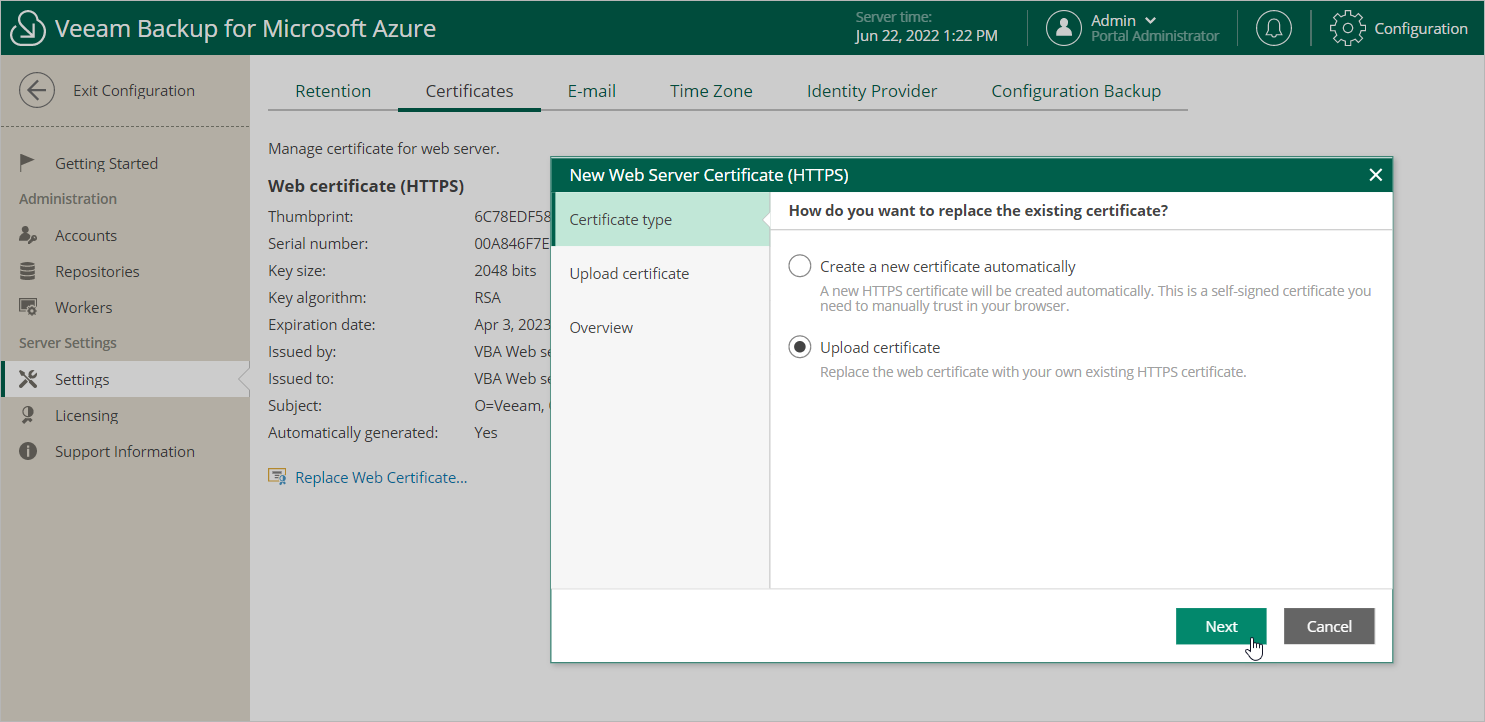Click the Workers icon in sidebar

[28, 308]
